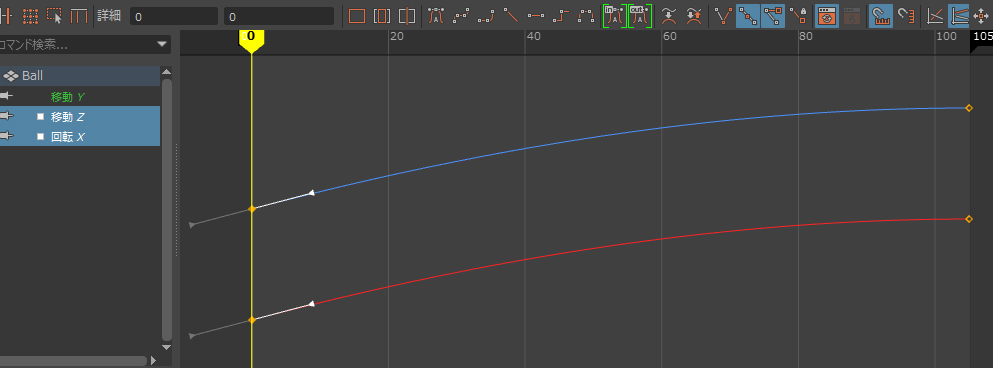Set Plateau tangents
993x368 pixels.
587,16
